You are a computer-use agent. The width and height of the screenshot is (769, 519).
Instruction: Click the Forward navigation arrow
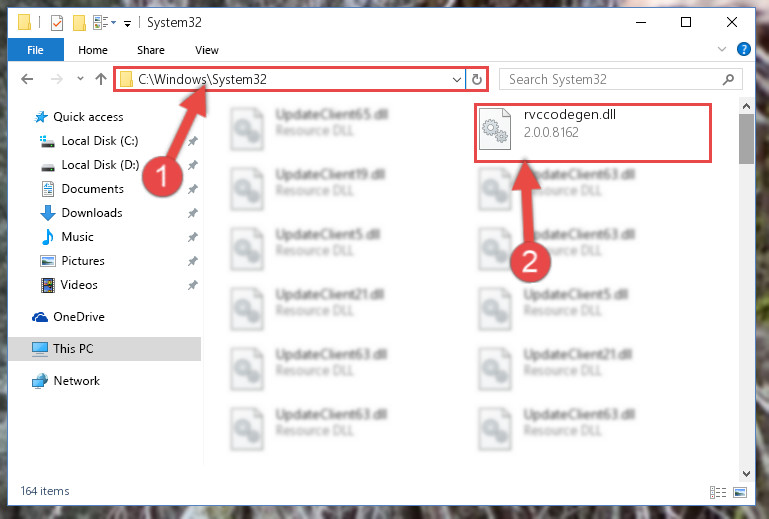56,79
